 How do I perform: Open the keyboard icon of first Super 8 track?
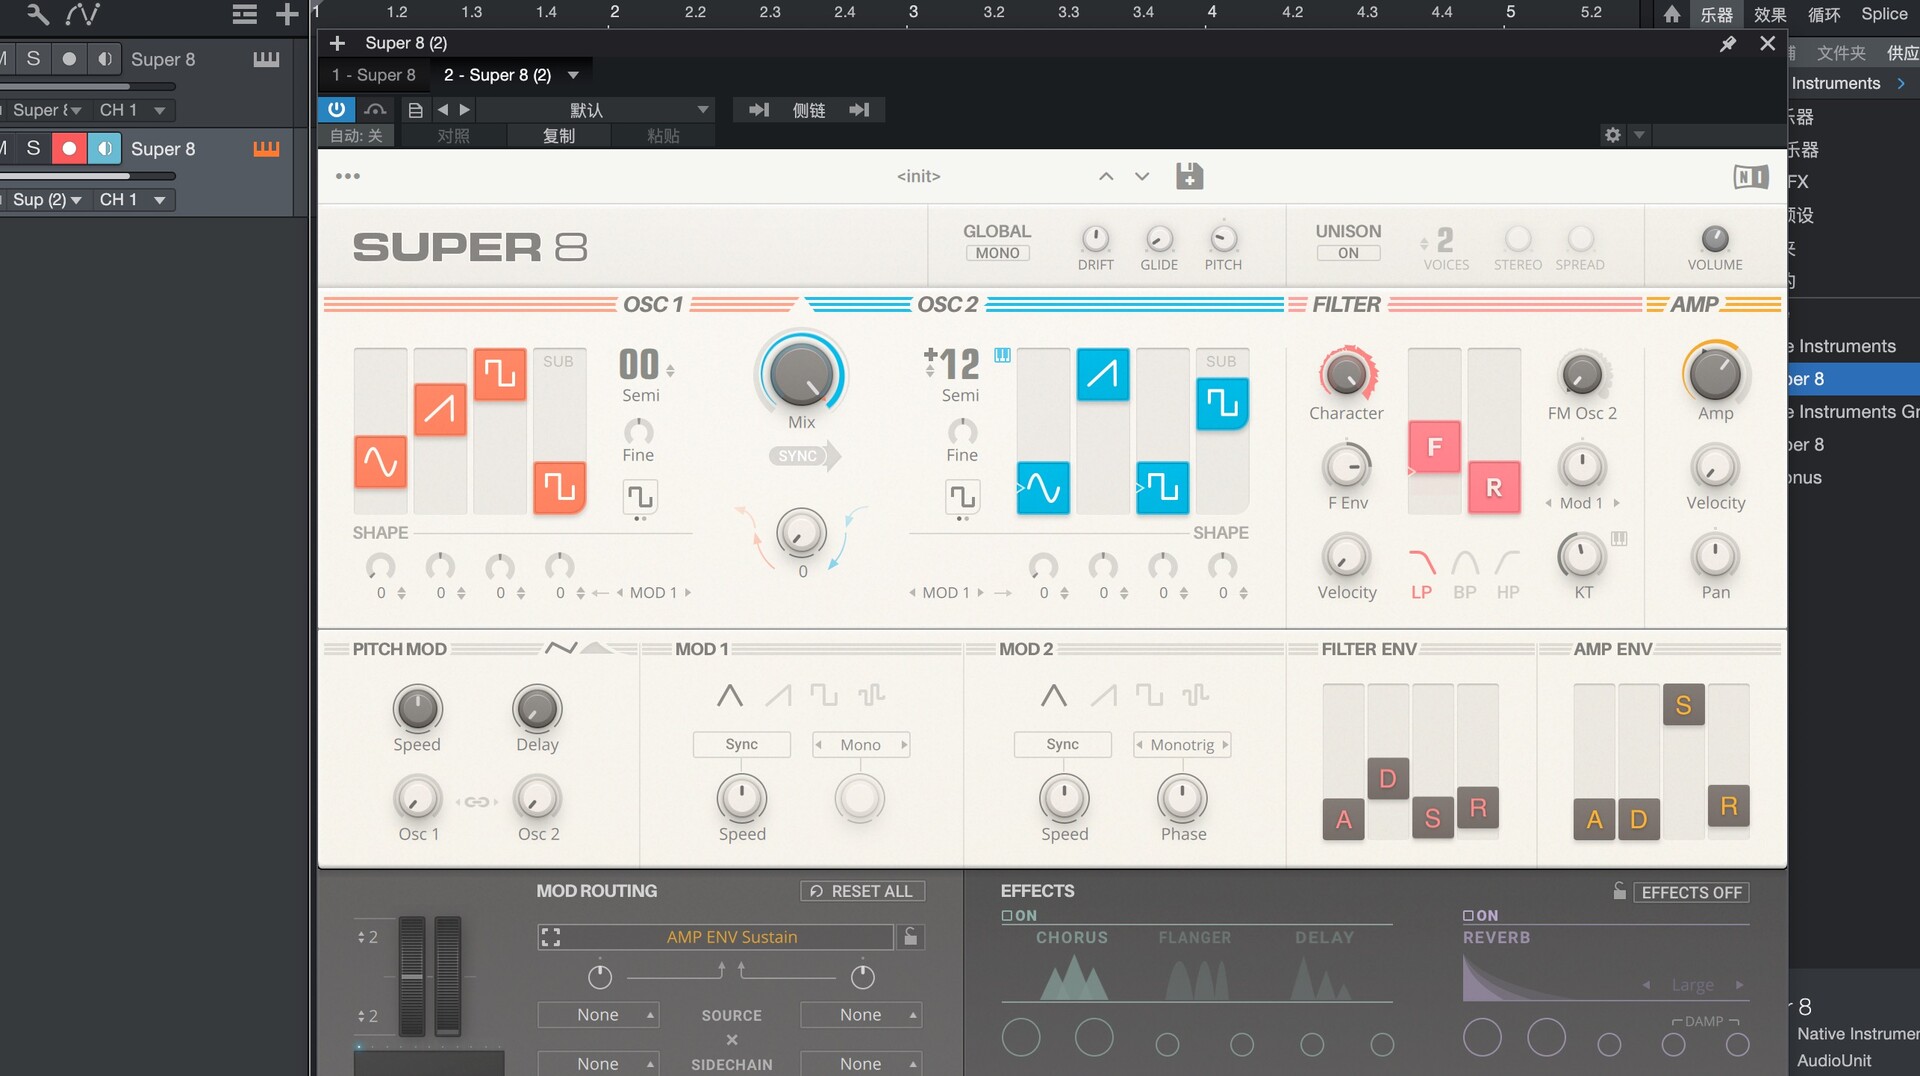coord(266,59)
